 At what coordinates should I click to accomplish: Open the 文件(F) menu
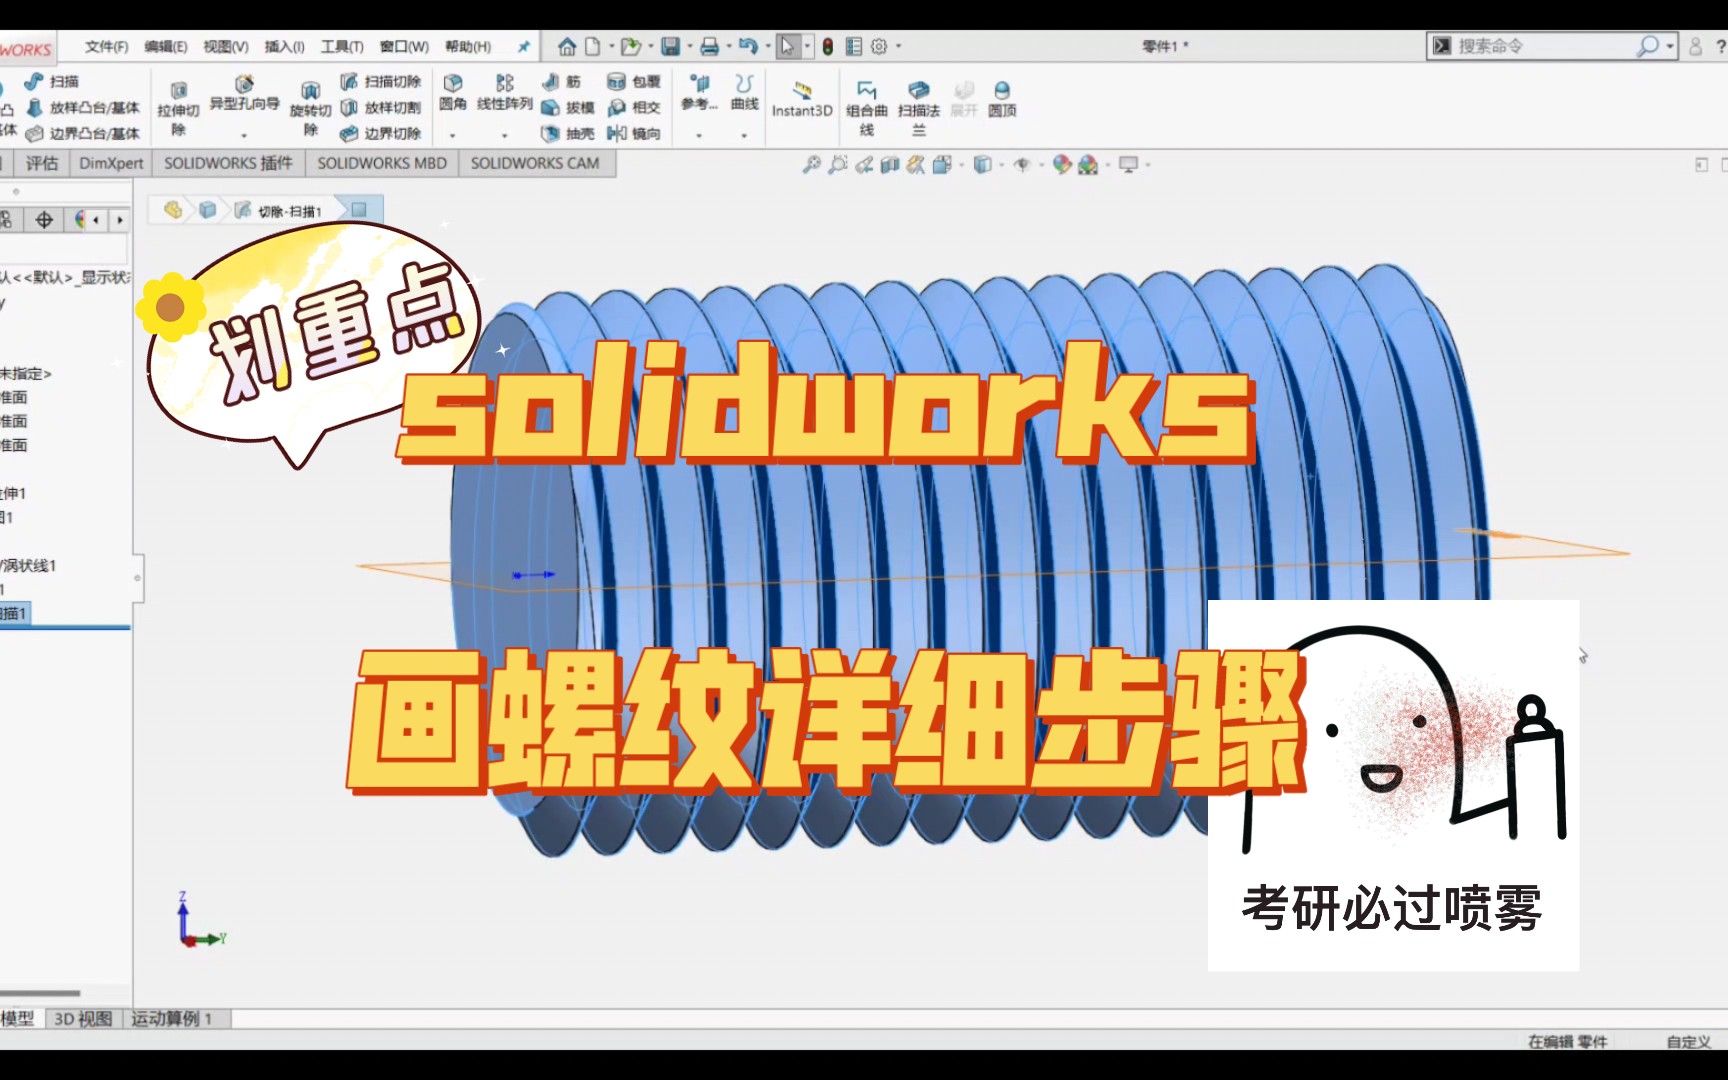point(106,46)
